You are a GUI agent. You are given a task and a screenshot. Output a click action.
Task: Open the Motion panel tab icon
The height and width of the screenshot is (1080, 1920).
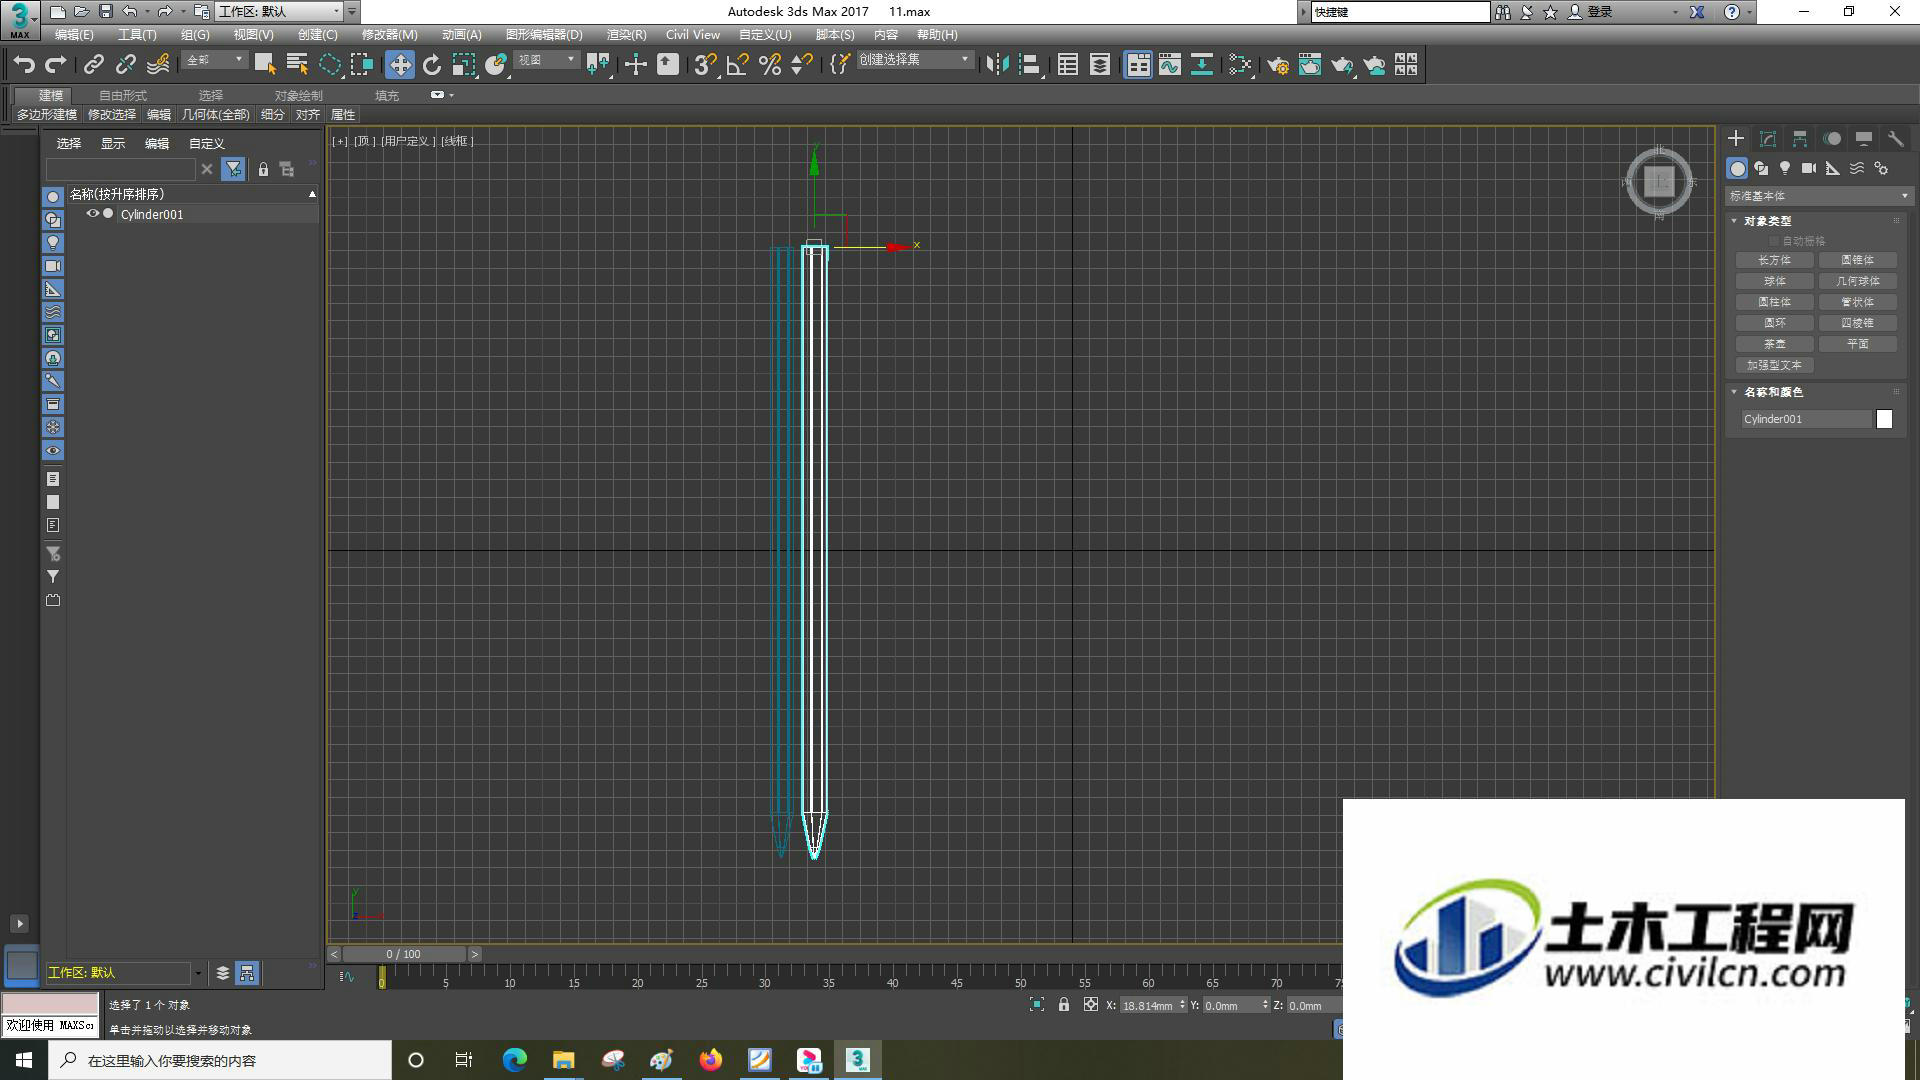[x=1832, y=139]
